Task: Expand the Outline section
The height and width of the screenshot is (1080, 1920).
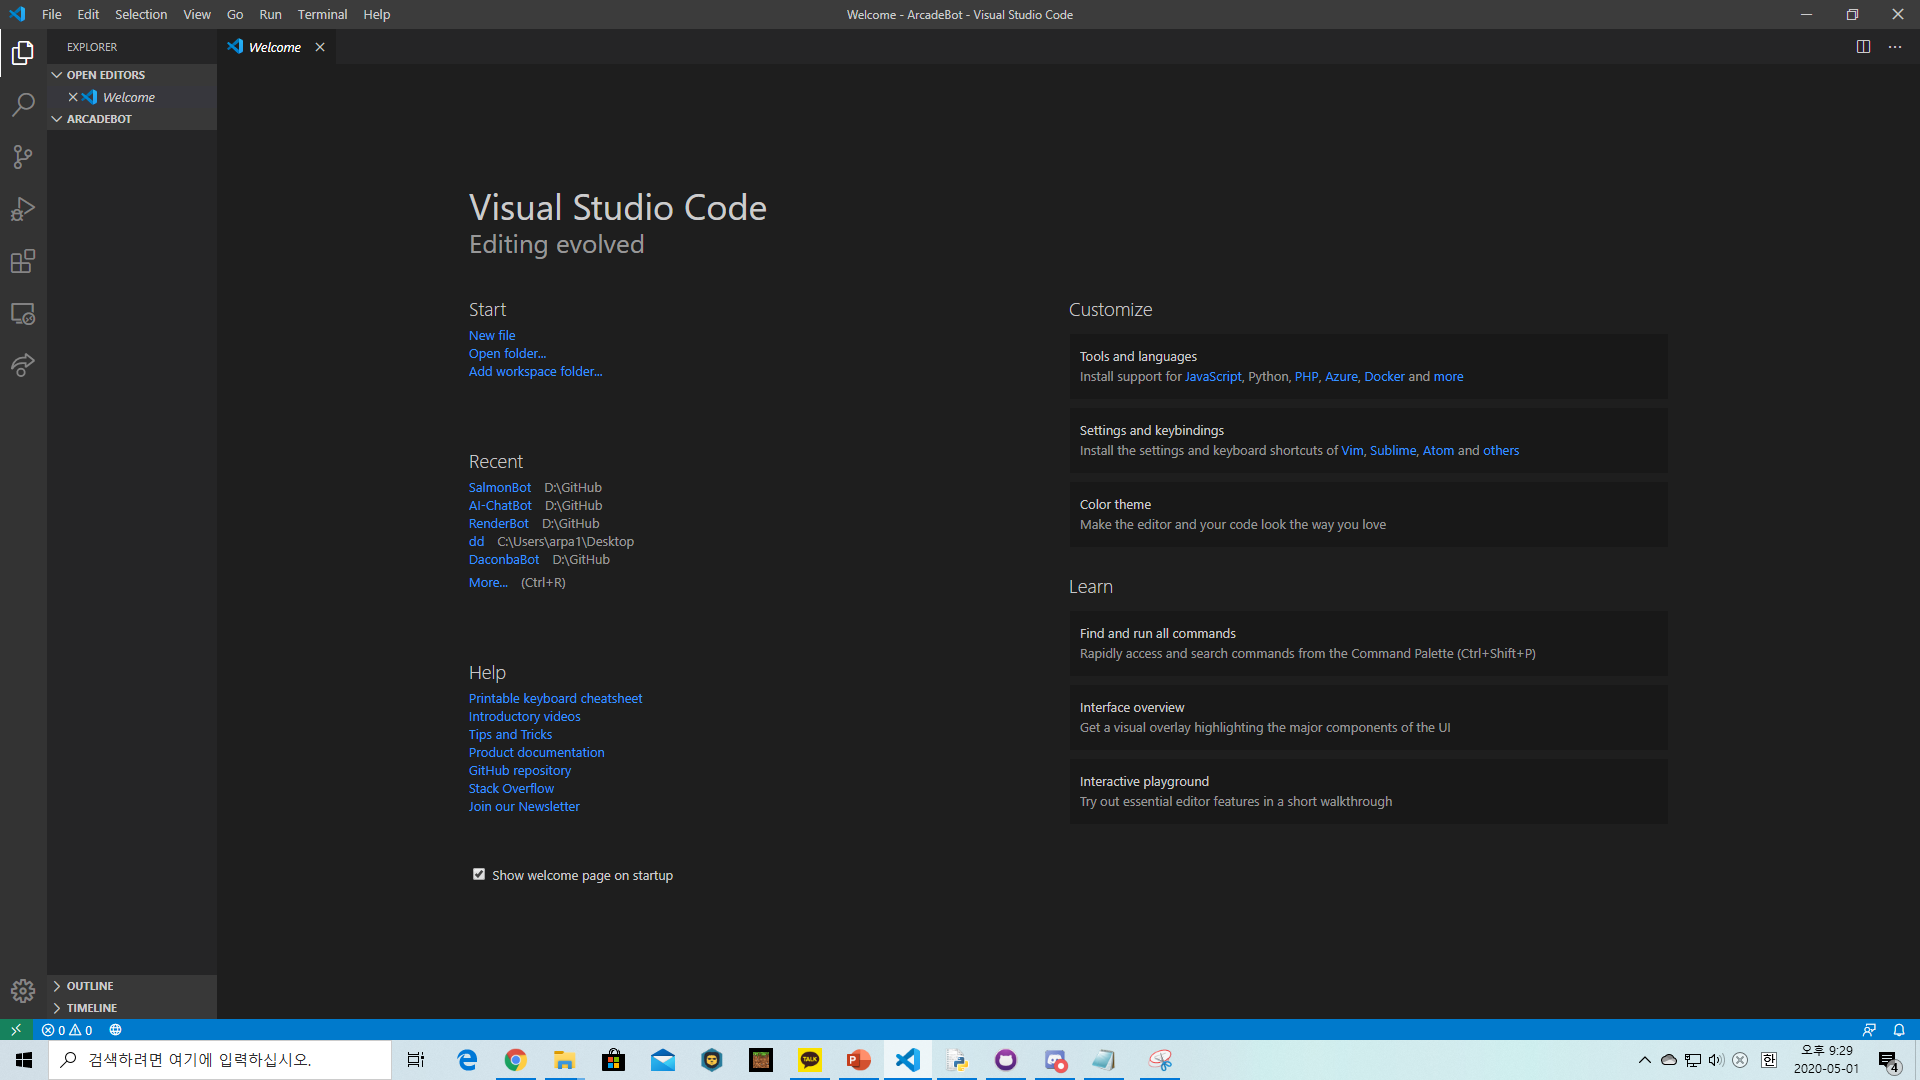Action: point(90,986)
